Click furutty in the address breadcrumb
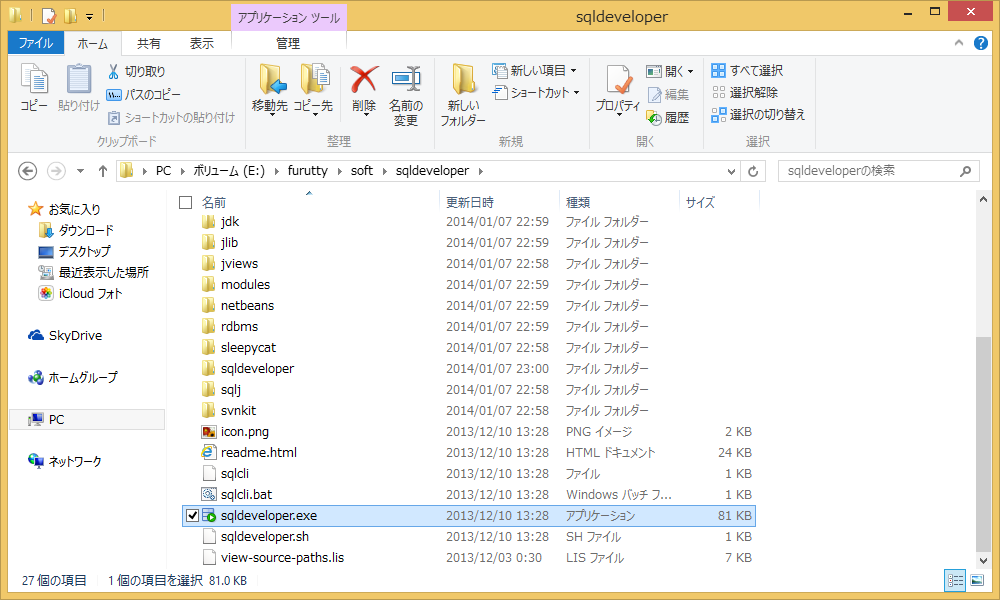 click(x=307, y=171)
